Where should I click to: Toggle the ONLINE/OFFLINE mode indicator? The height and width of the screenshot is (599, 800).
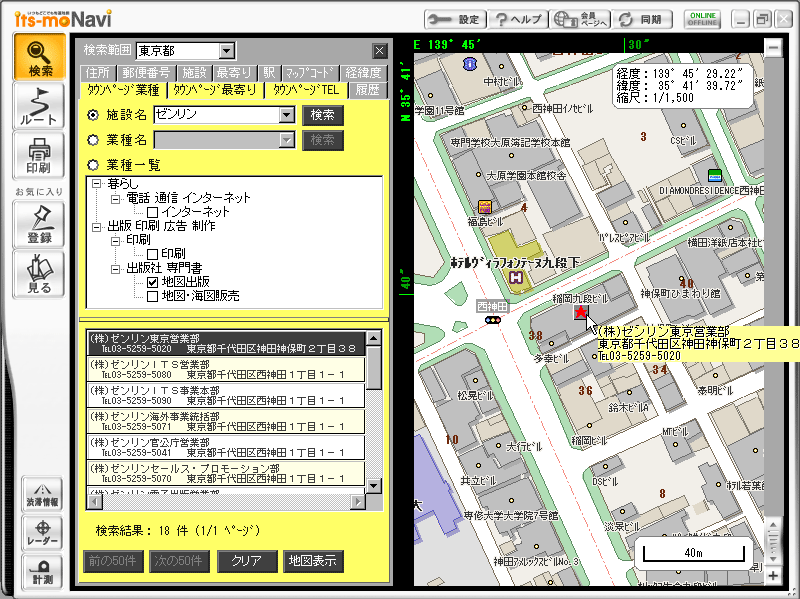pyautogui.click(x=703, y=19)
